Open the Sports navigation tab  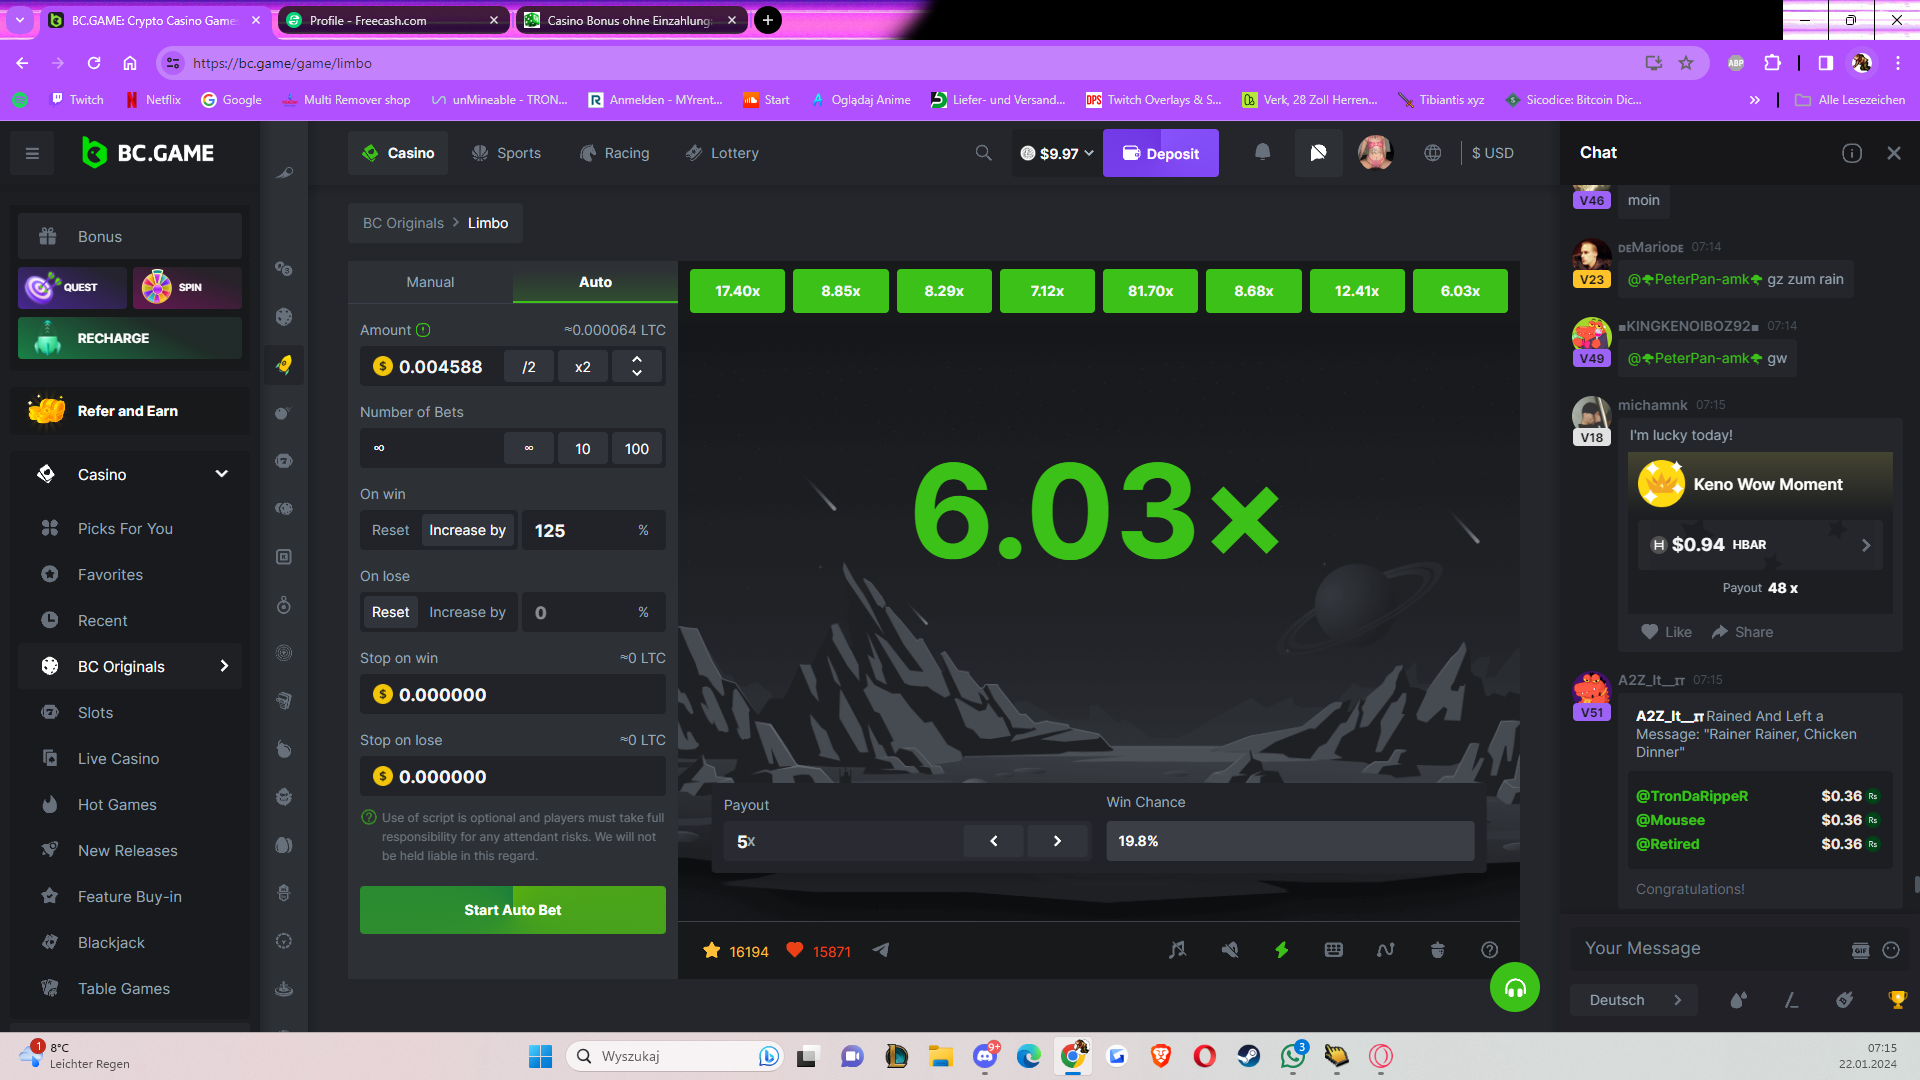tap(506, 153)
